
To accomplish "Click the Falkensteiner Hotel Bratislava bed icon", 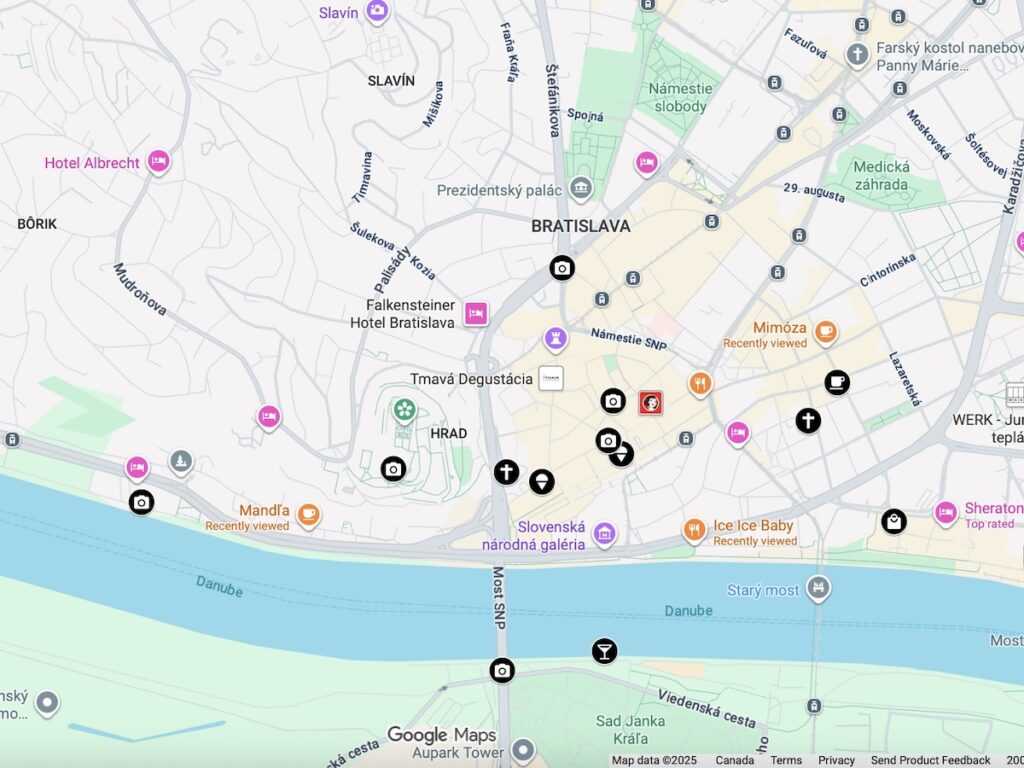I will coord(476,313).
